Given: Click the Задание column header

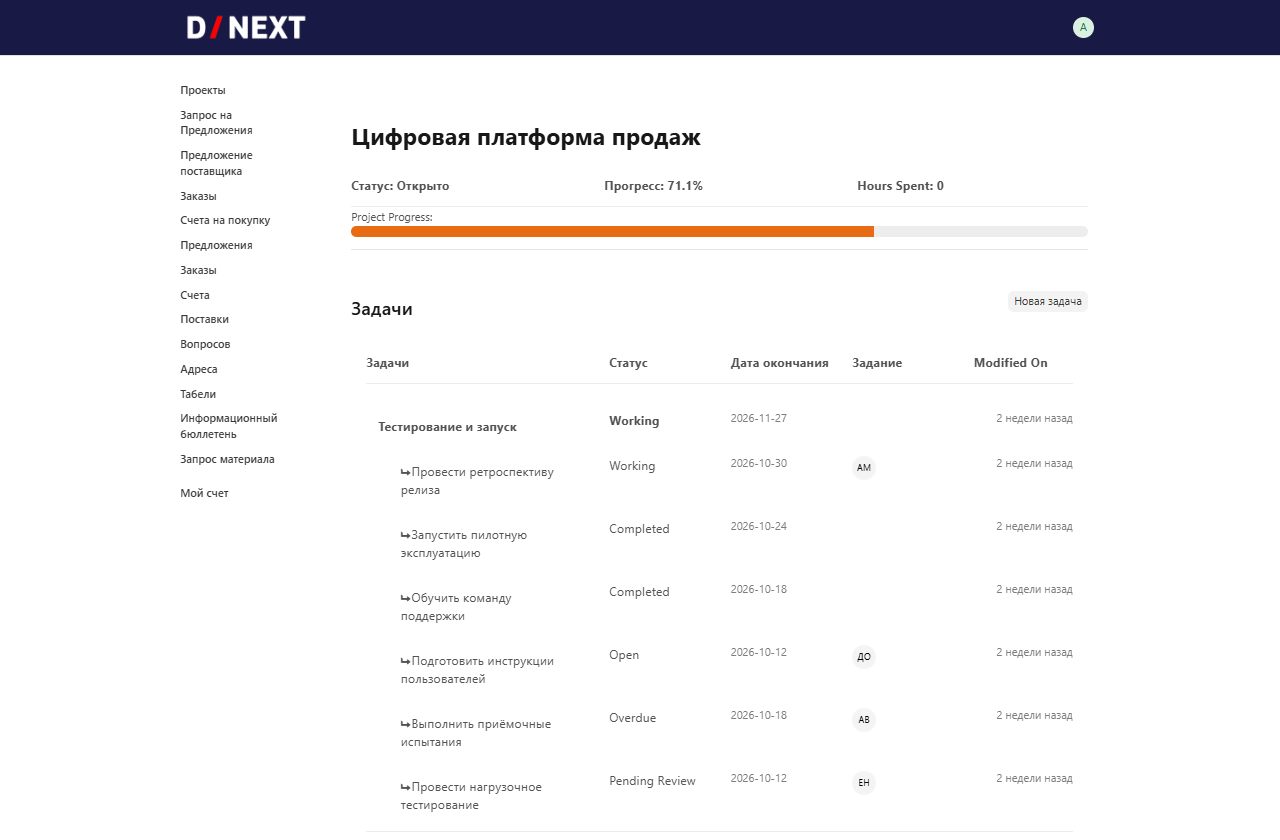Looking at the screenshot, I should pos(877,363).
